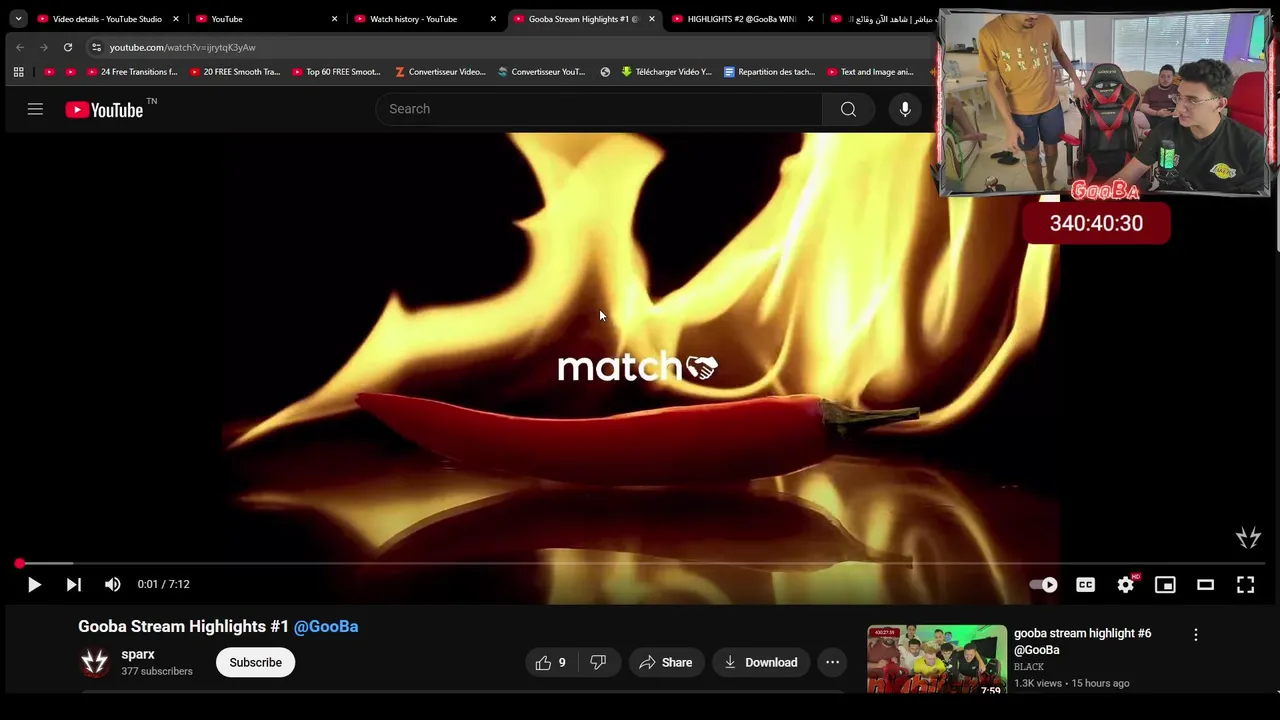Screen dimensions: 1280x720
Task: Subscribe to sparx channel
Action: point(256,662)
